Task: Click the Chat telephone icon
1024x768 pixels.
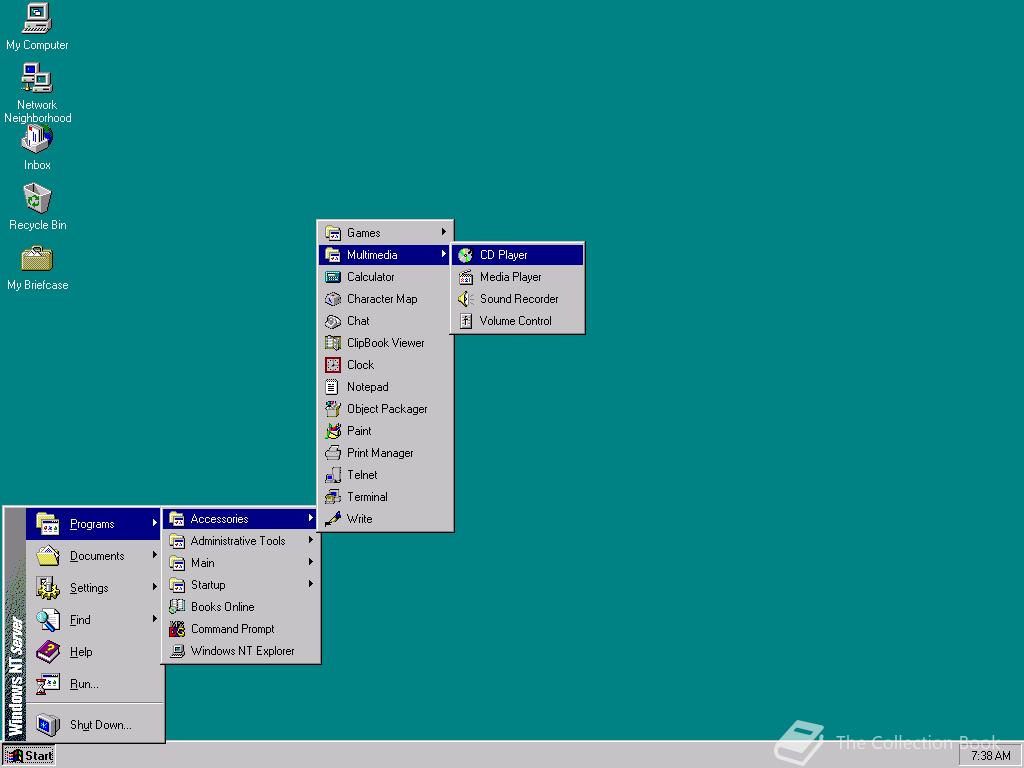Action: (x=333, y=321)
